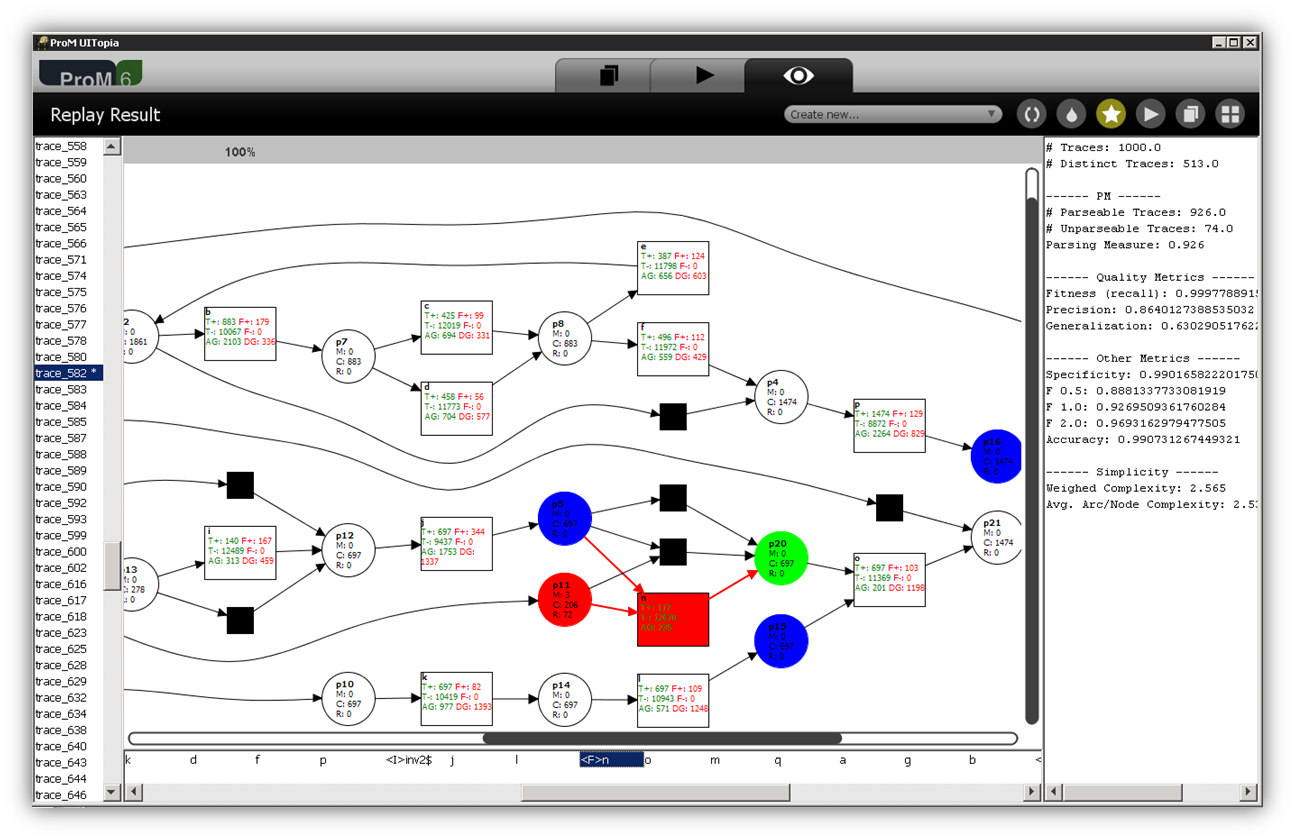
Task: Click transition o box
Action: [x=889, y=580]
